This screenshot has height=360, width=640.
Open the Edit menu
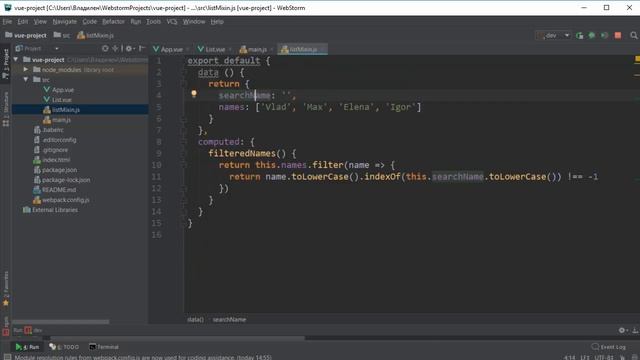[x=22, y=22]
